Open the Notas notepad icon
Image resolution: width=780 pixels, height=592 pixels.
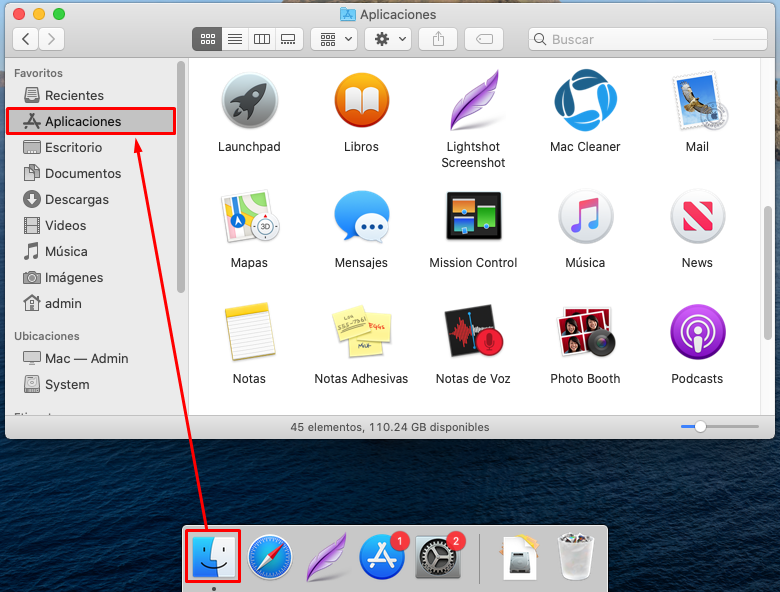[x=249, y=331]
